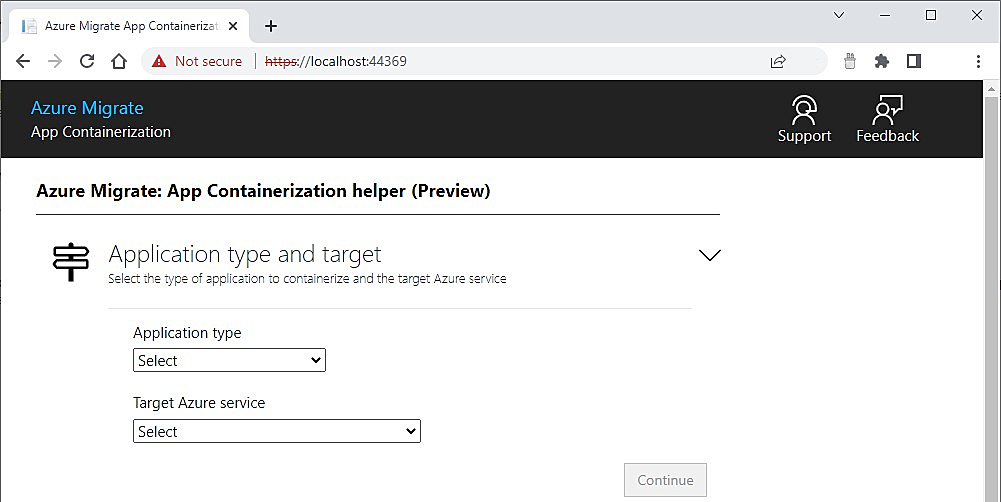Click the browser back arrow

(23, 61)
